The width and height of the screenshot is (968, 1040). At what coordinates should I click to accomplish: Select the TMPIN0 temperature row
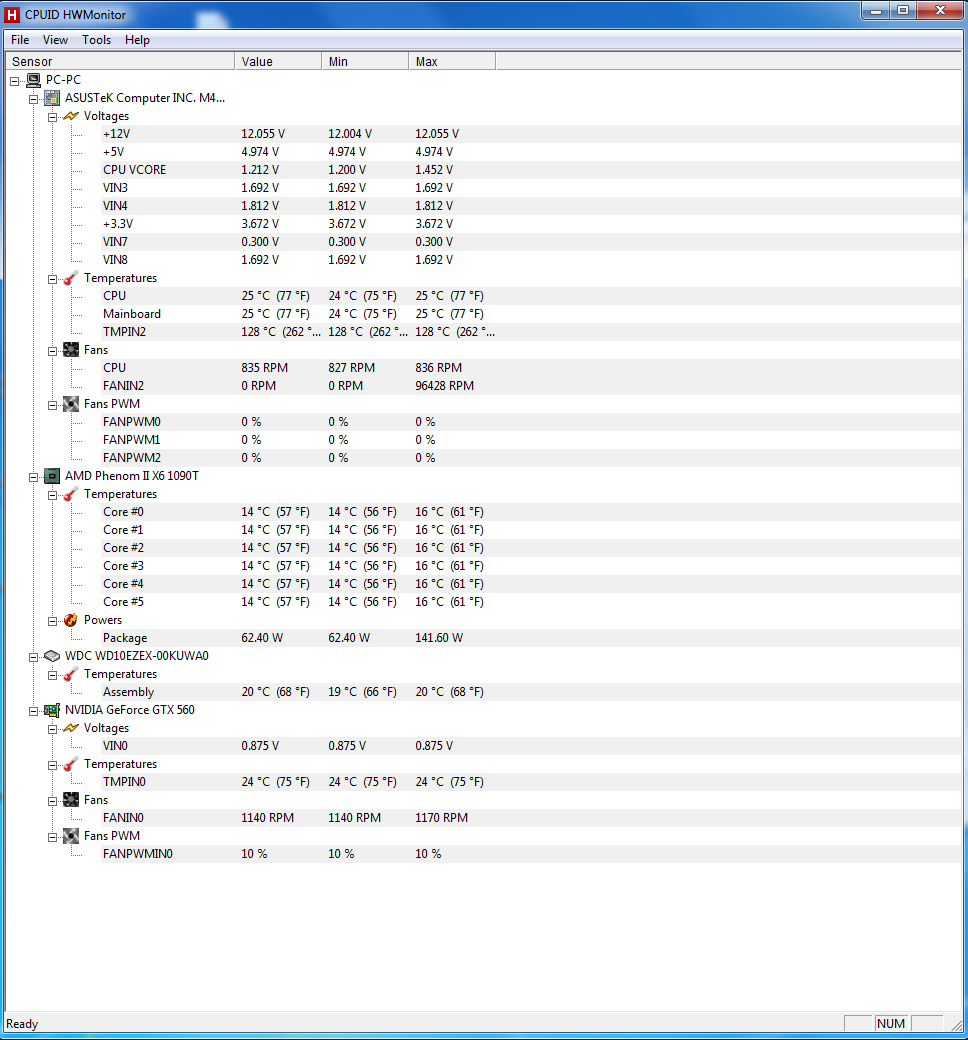coord(531,782)
